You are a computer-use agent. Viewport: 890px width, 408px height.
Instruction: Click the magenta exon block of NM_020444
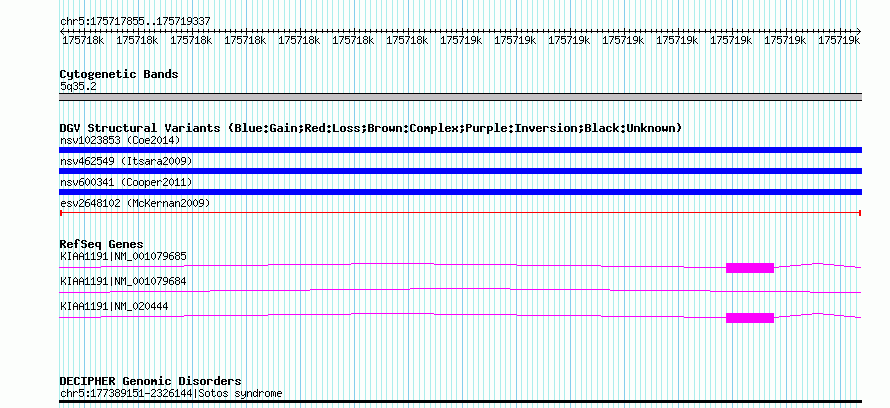[x=750, y=318]
